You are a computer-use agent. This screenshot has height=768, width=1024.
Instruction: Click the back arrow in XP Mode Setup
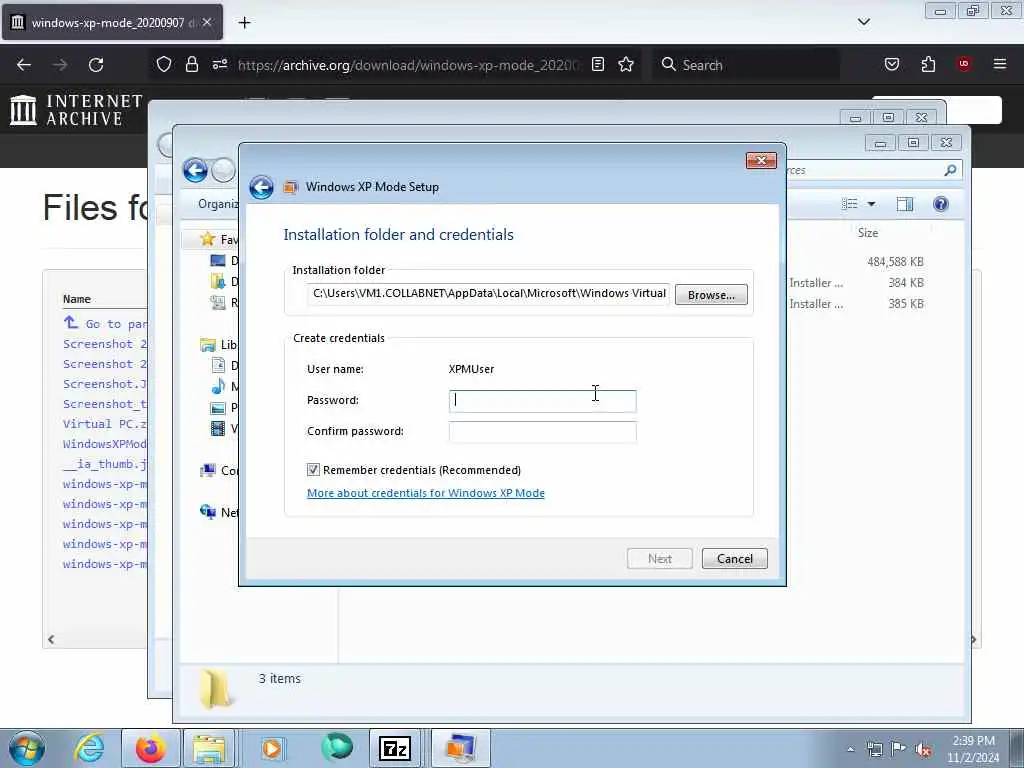click(261, 187)
